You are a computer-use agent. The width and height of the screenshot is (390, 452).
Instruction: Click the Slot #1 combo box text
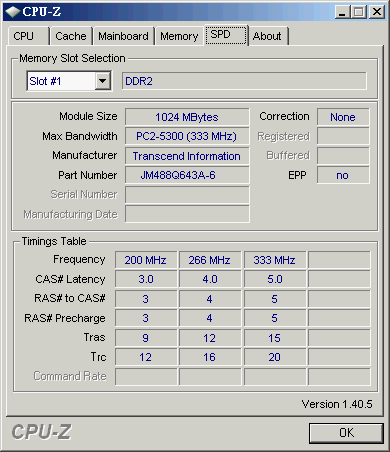(x=45, y=81)
